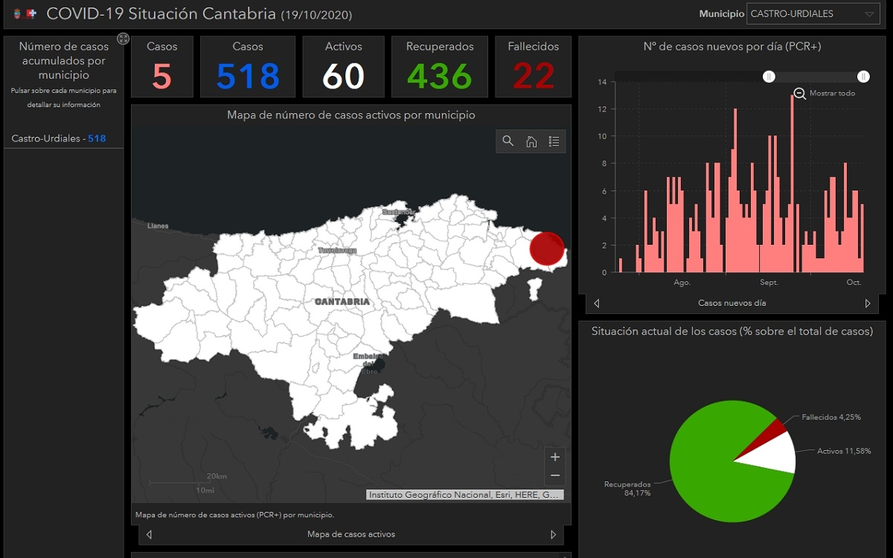The height and width of the screenshot is (558, 893).
Task: Open the Municipio dropdown CASTRO-URDIALES
Action: 813,14
